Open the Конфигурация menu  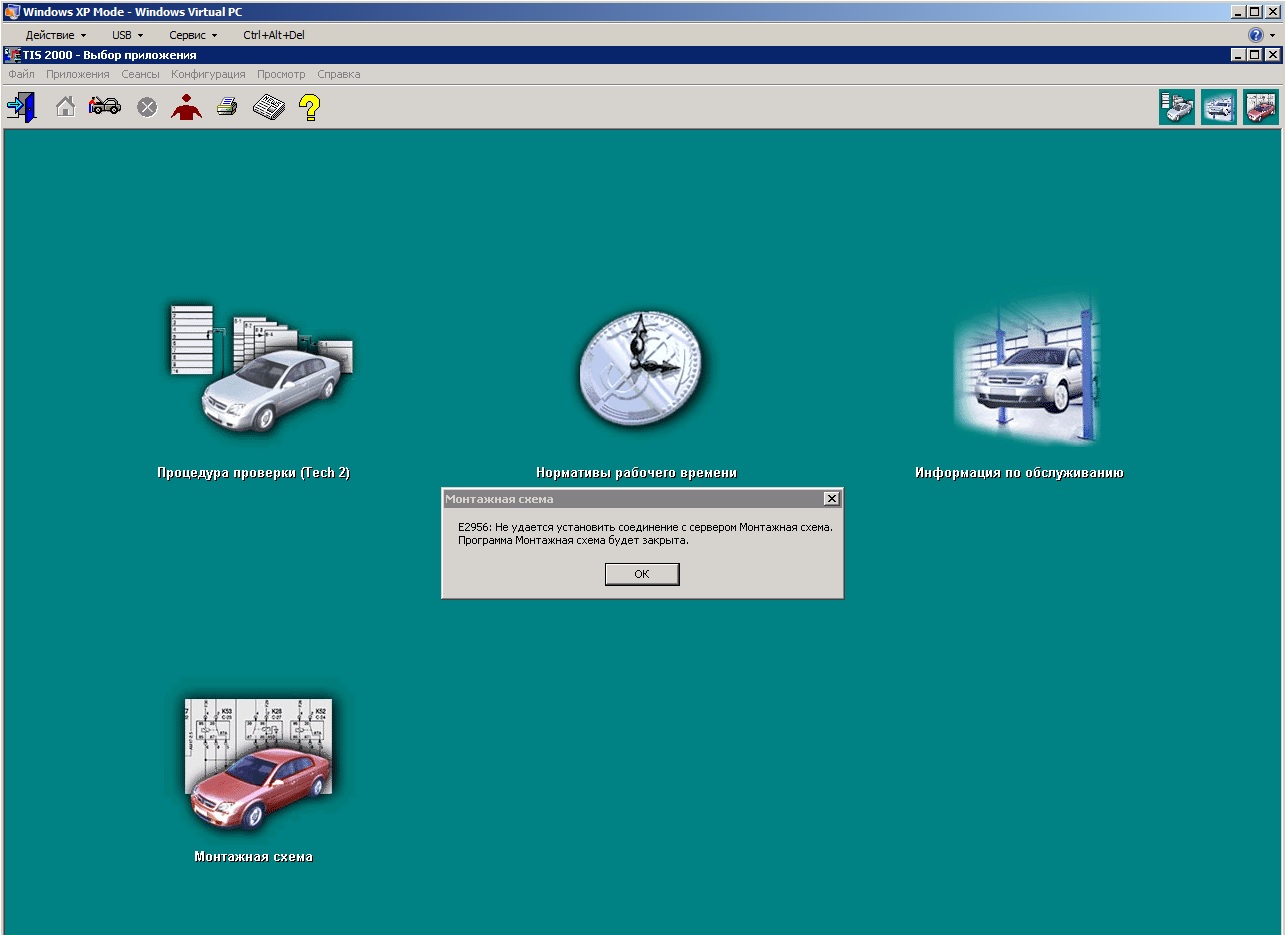(x=208, y=74)
